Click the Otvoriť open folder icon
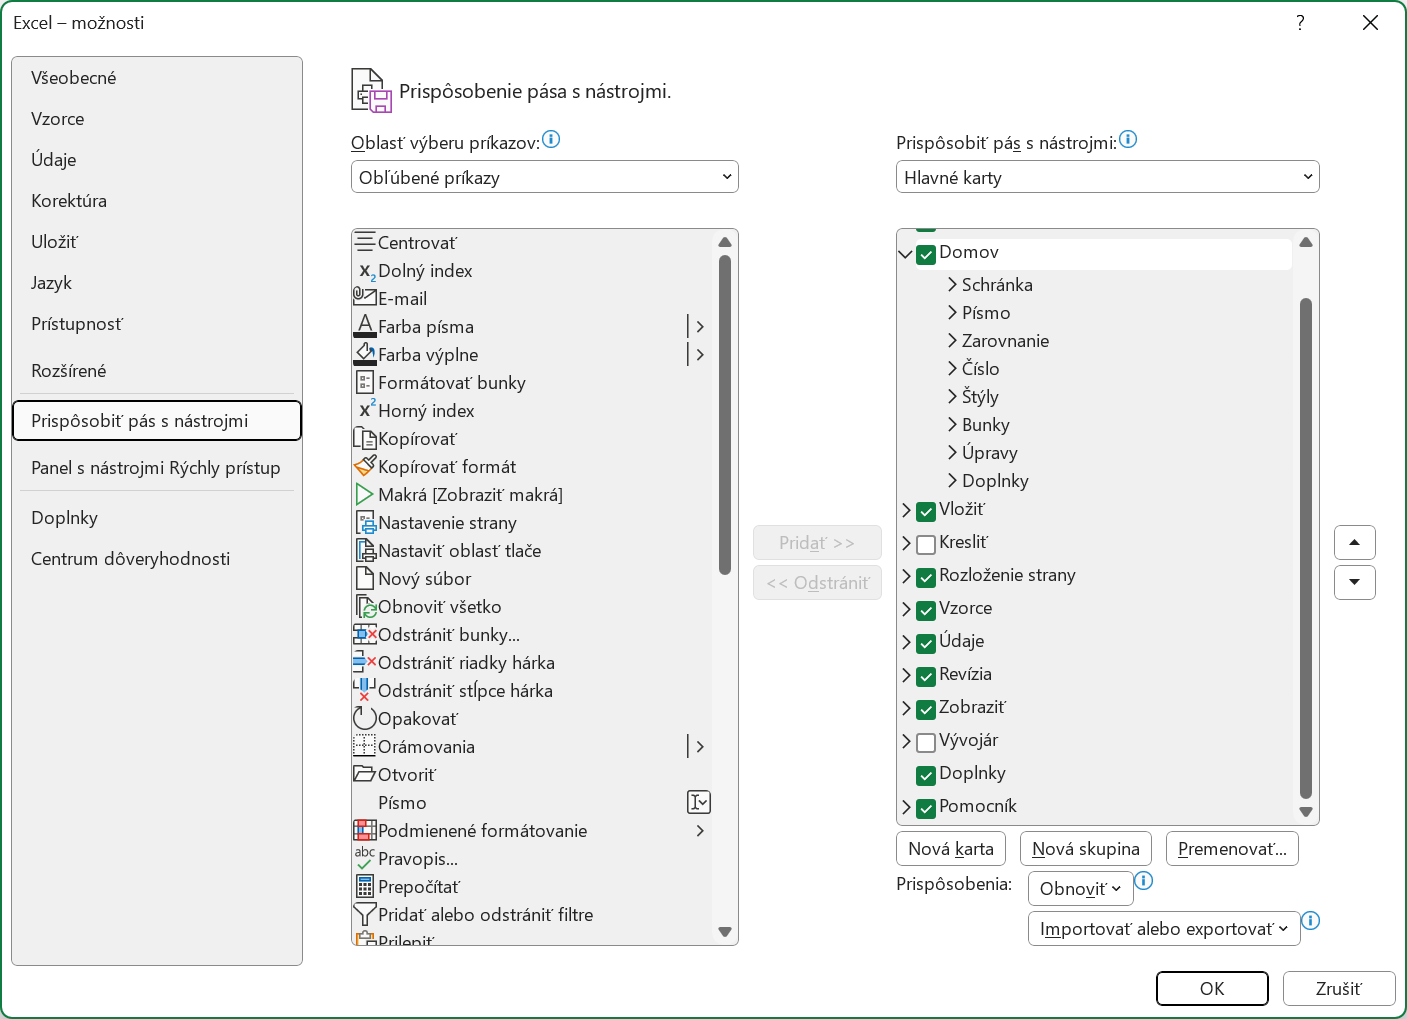Image resolution: width=1407 pixels, height=1019 pixels. point(365,774)
